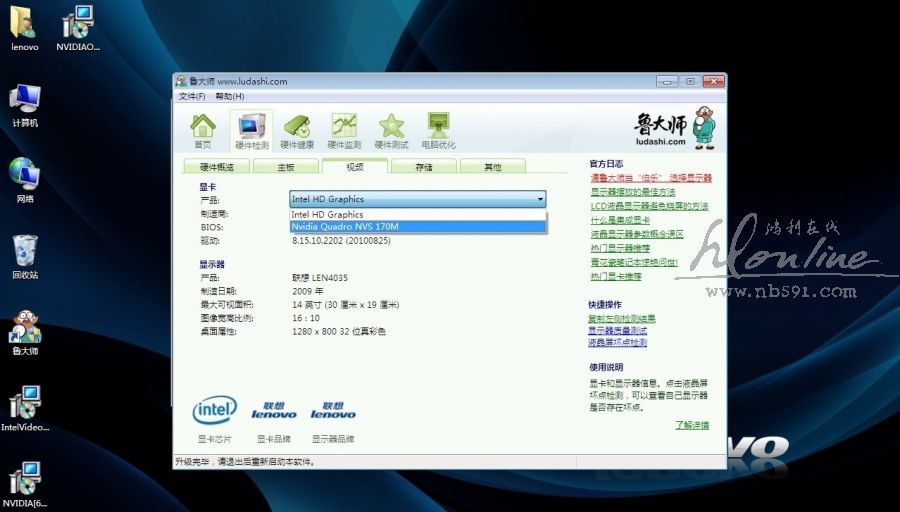Collapse the graphics card product dropdown arrow
Screen dimensions: 900x512
point(540,199)
